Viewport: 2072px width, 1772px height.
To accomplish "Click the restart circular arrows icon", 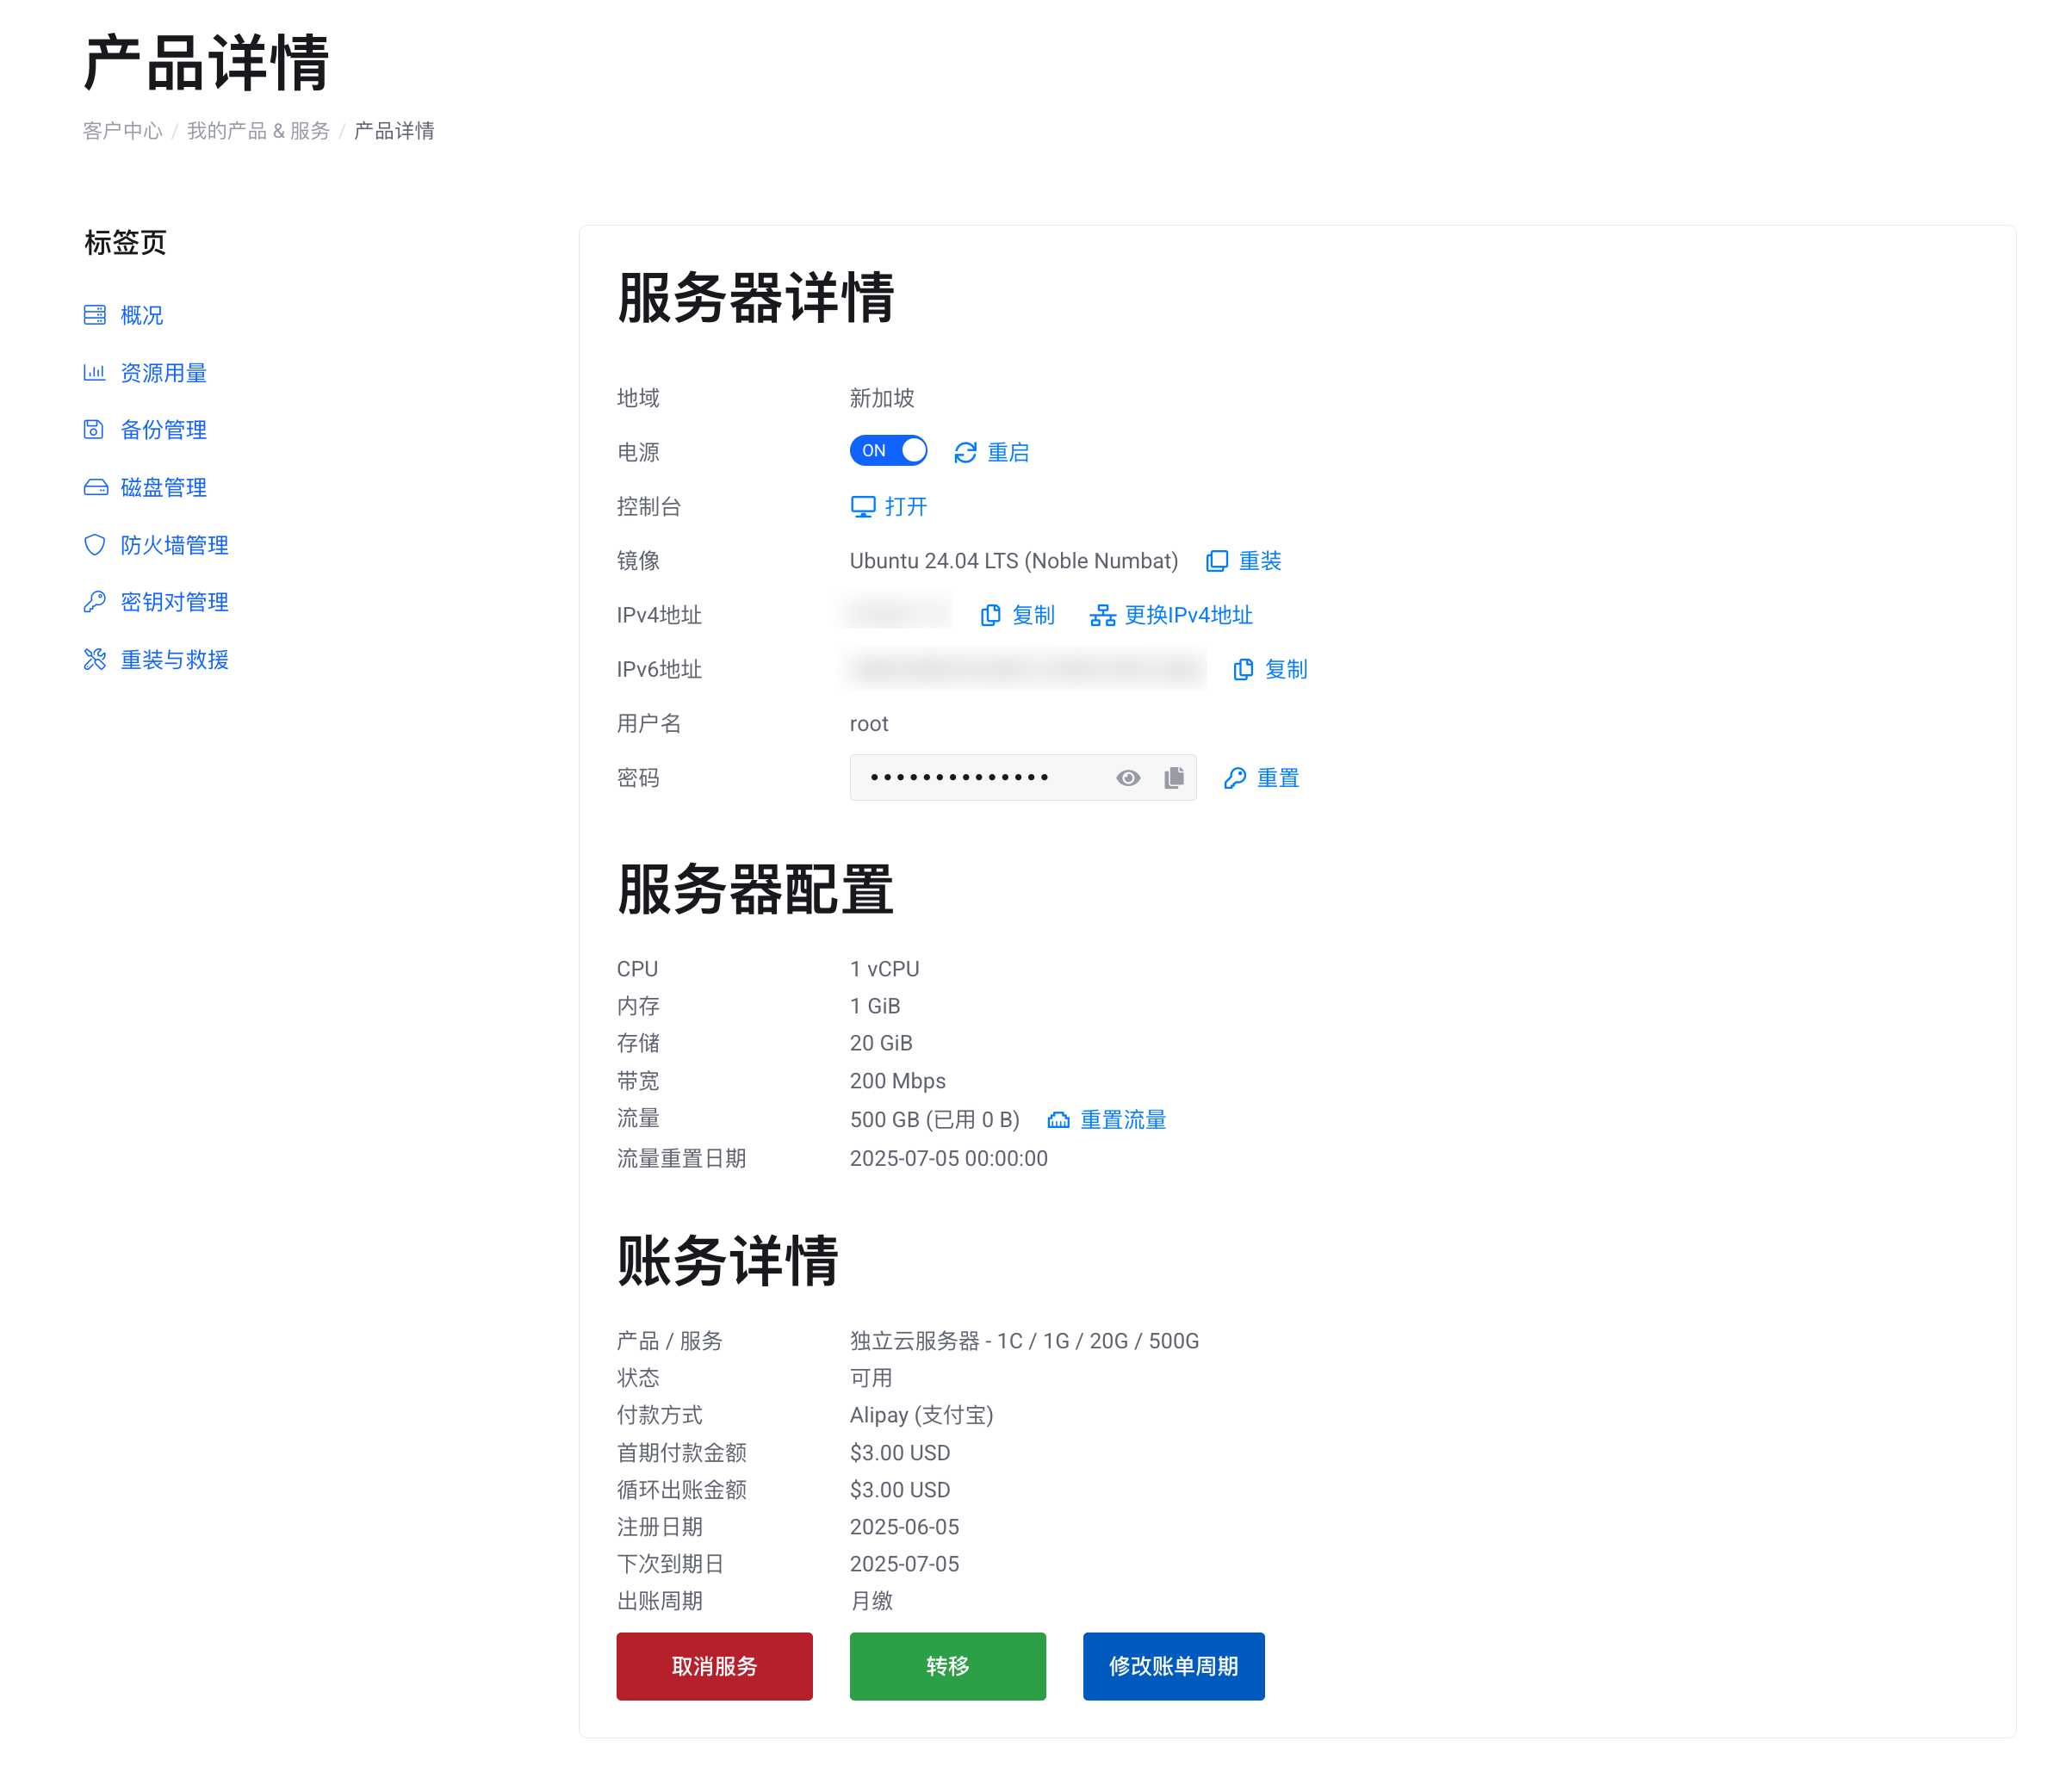I will click(965, 453).
